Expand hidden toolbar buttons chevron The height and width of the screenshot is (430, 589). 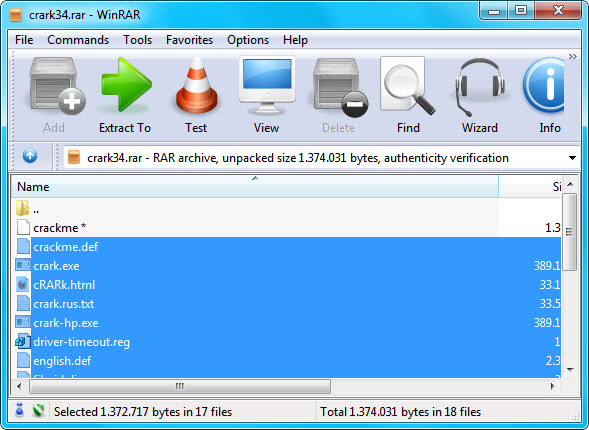(572, 57)
